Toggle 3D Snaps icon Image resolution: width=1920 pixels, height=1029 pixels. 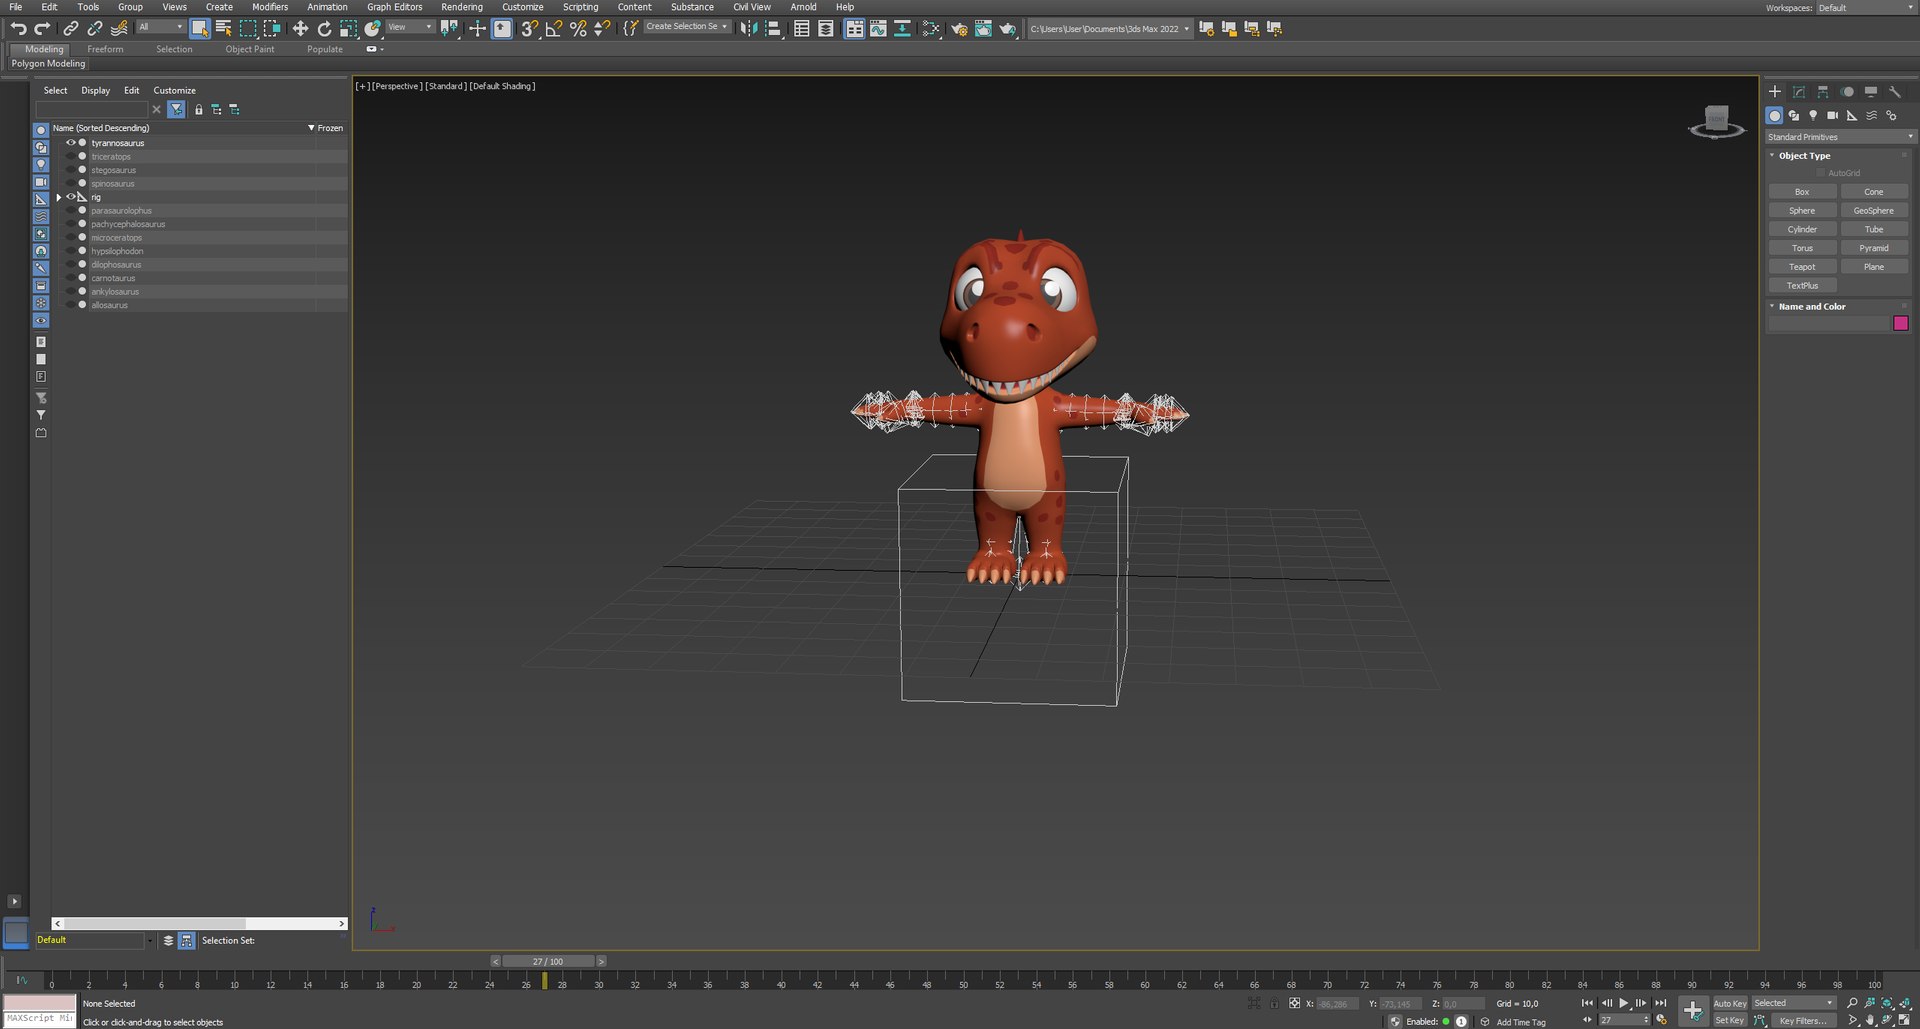530,29
